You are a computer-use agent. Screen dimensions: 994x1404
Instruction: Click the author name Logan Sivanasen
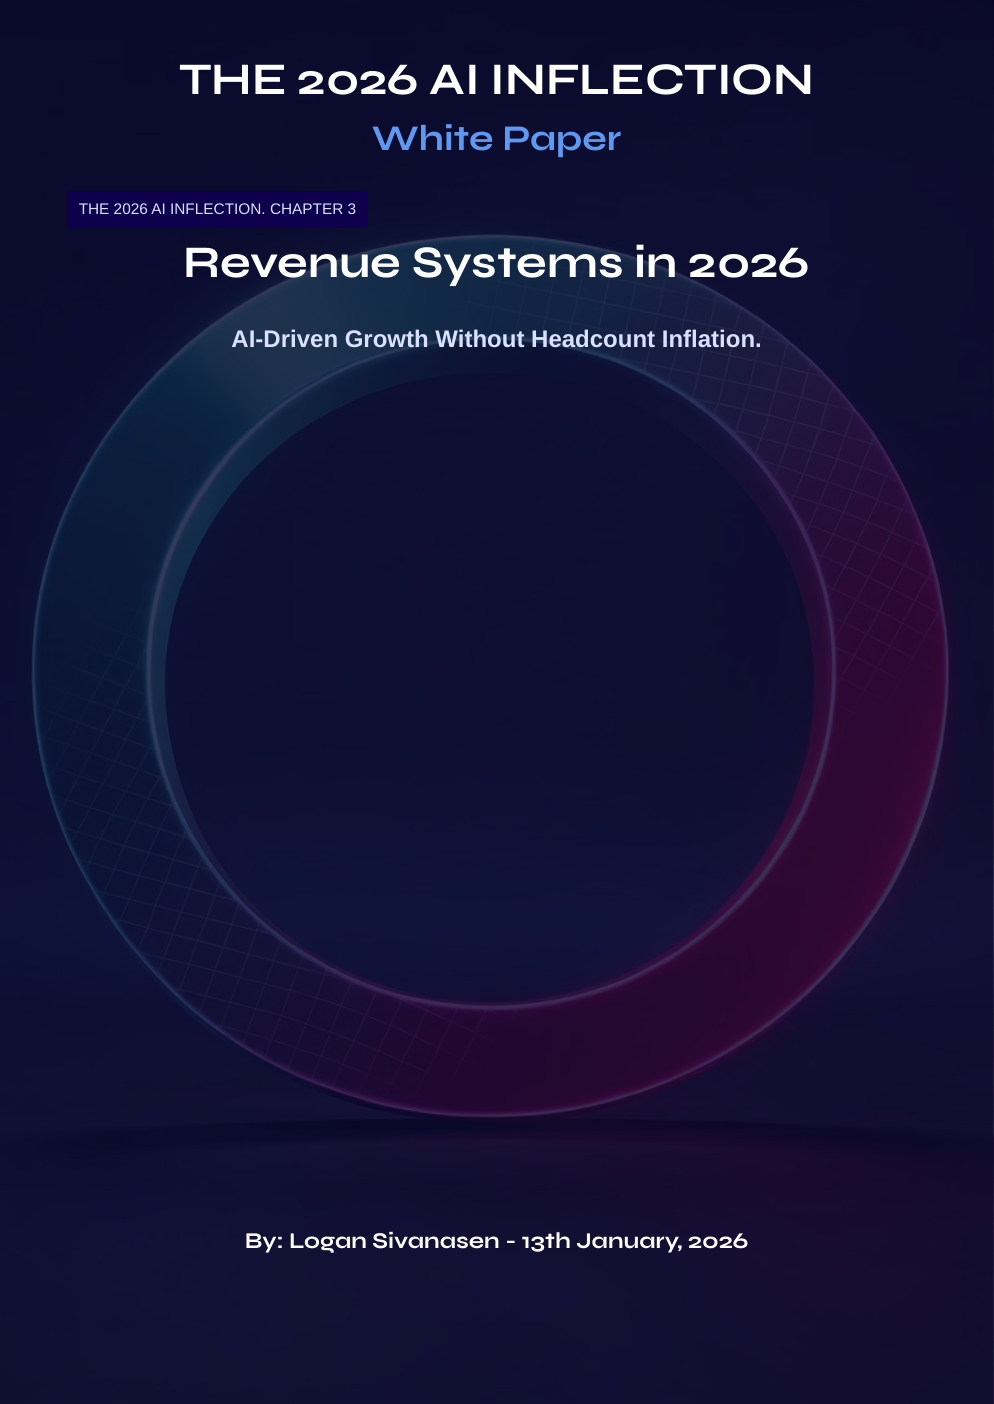click(394, 1241)
